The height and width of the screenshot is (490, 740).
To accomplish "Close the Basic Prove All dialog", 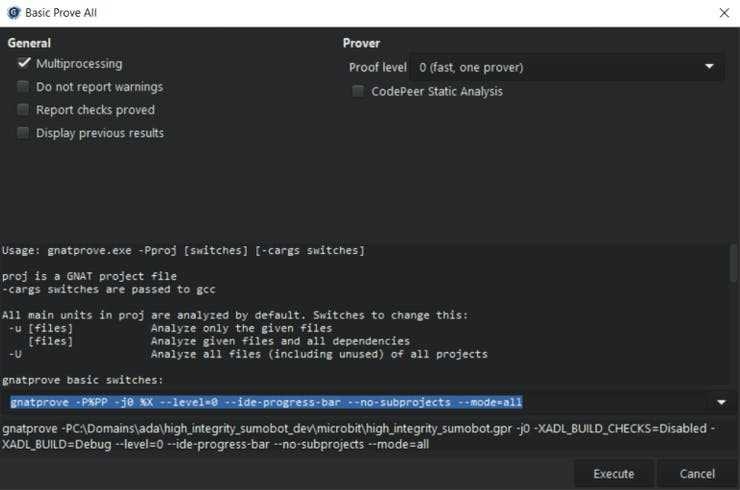I will [724, 13].
